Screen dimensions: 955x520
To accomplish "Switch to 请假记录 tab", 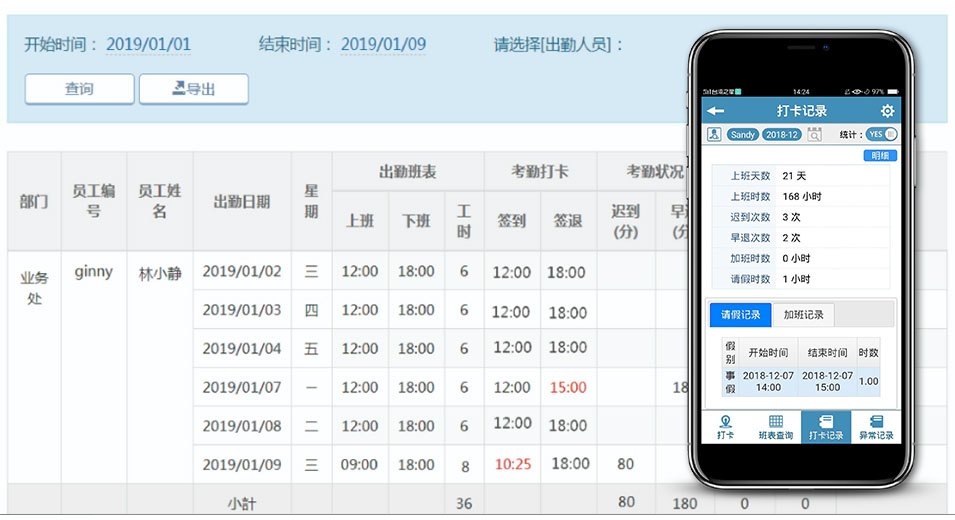I will (740, 314).
